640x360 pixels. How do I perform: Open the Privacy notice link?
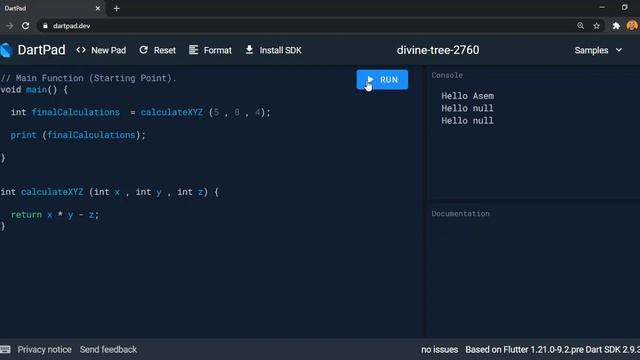(44, 349)
